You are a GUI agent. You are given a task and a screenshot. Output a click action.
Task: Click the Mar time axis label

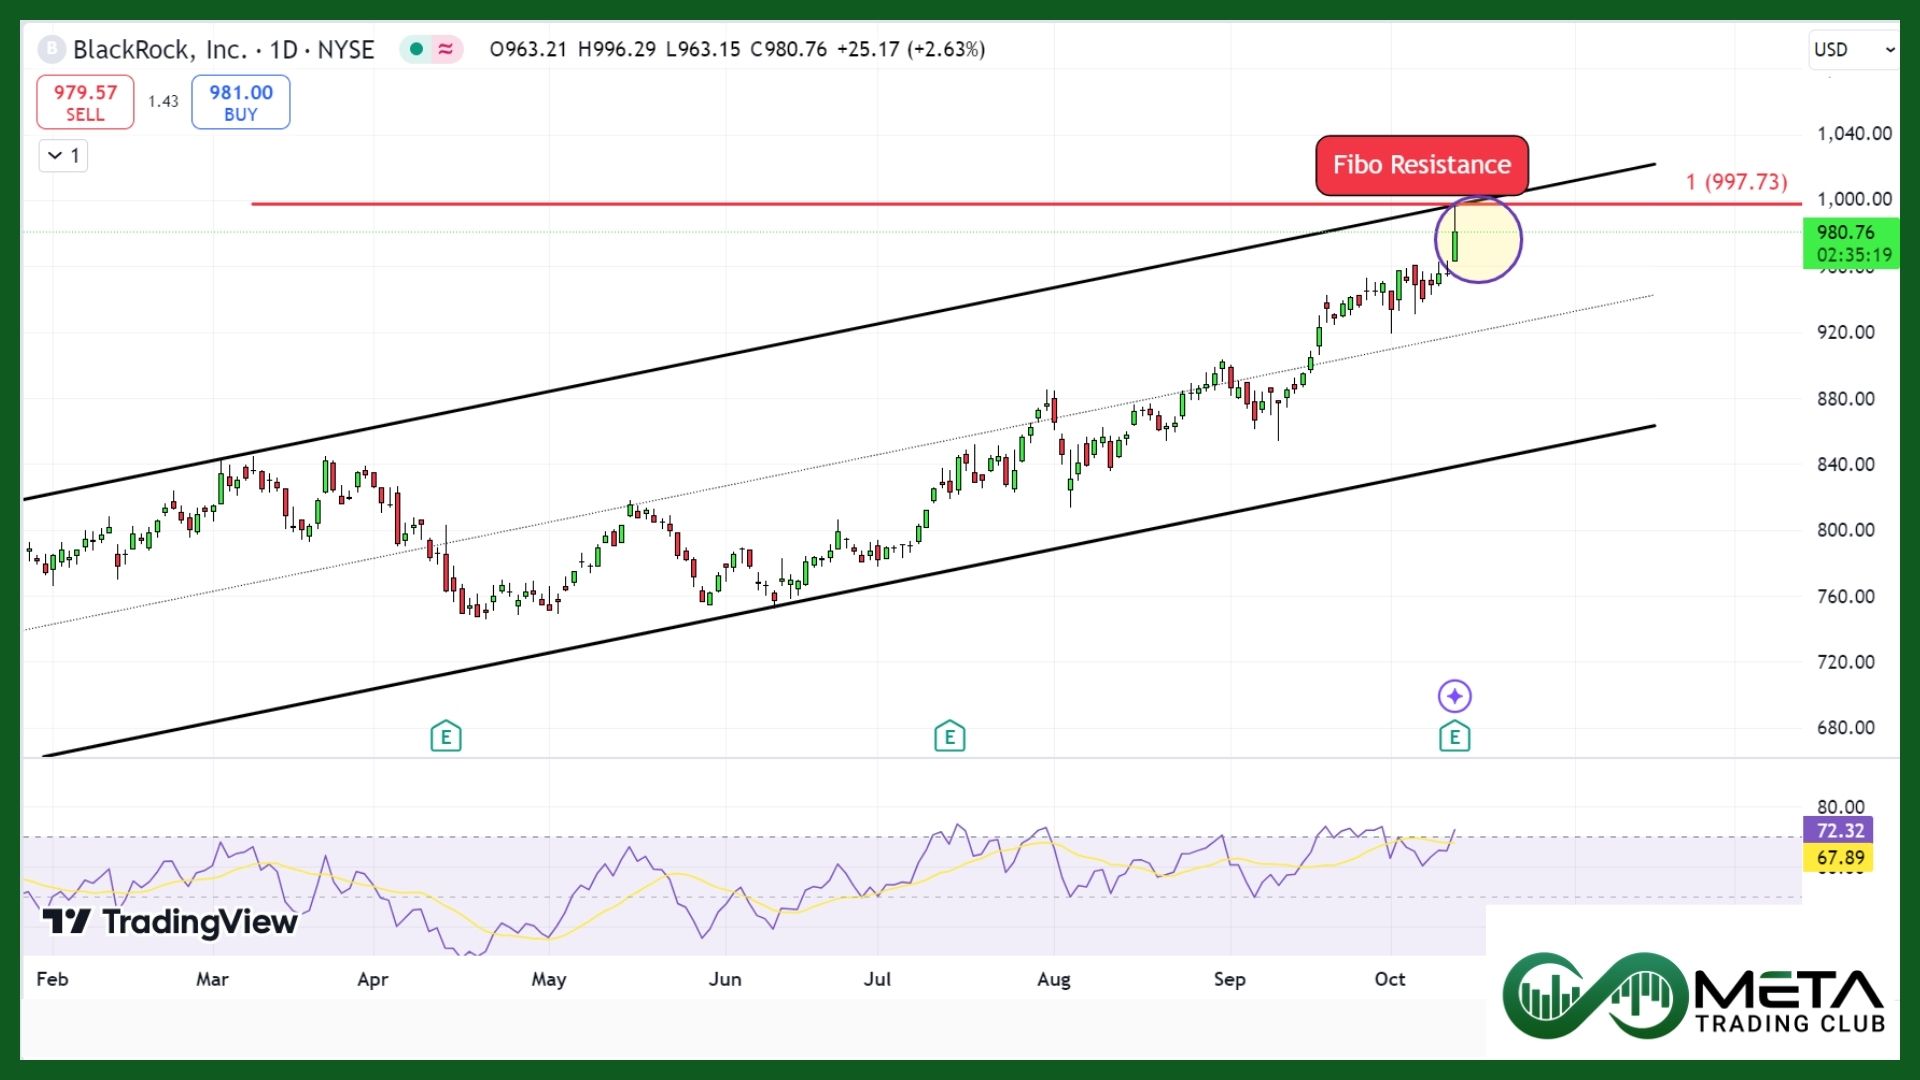212,979
